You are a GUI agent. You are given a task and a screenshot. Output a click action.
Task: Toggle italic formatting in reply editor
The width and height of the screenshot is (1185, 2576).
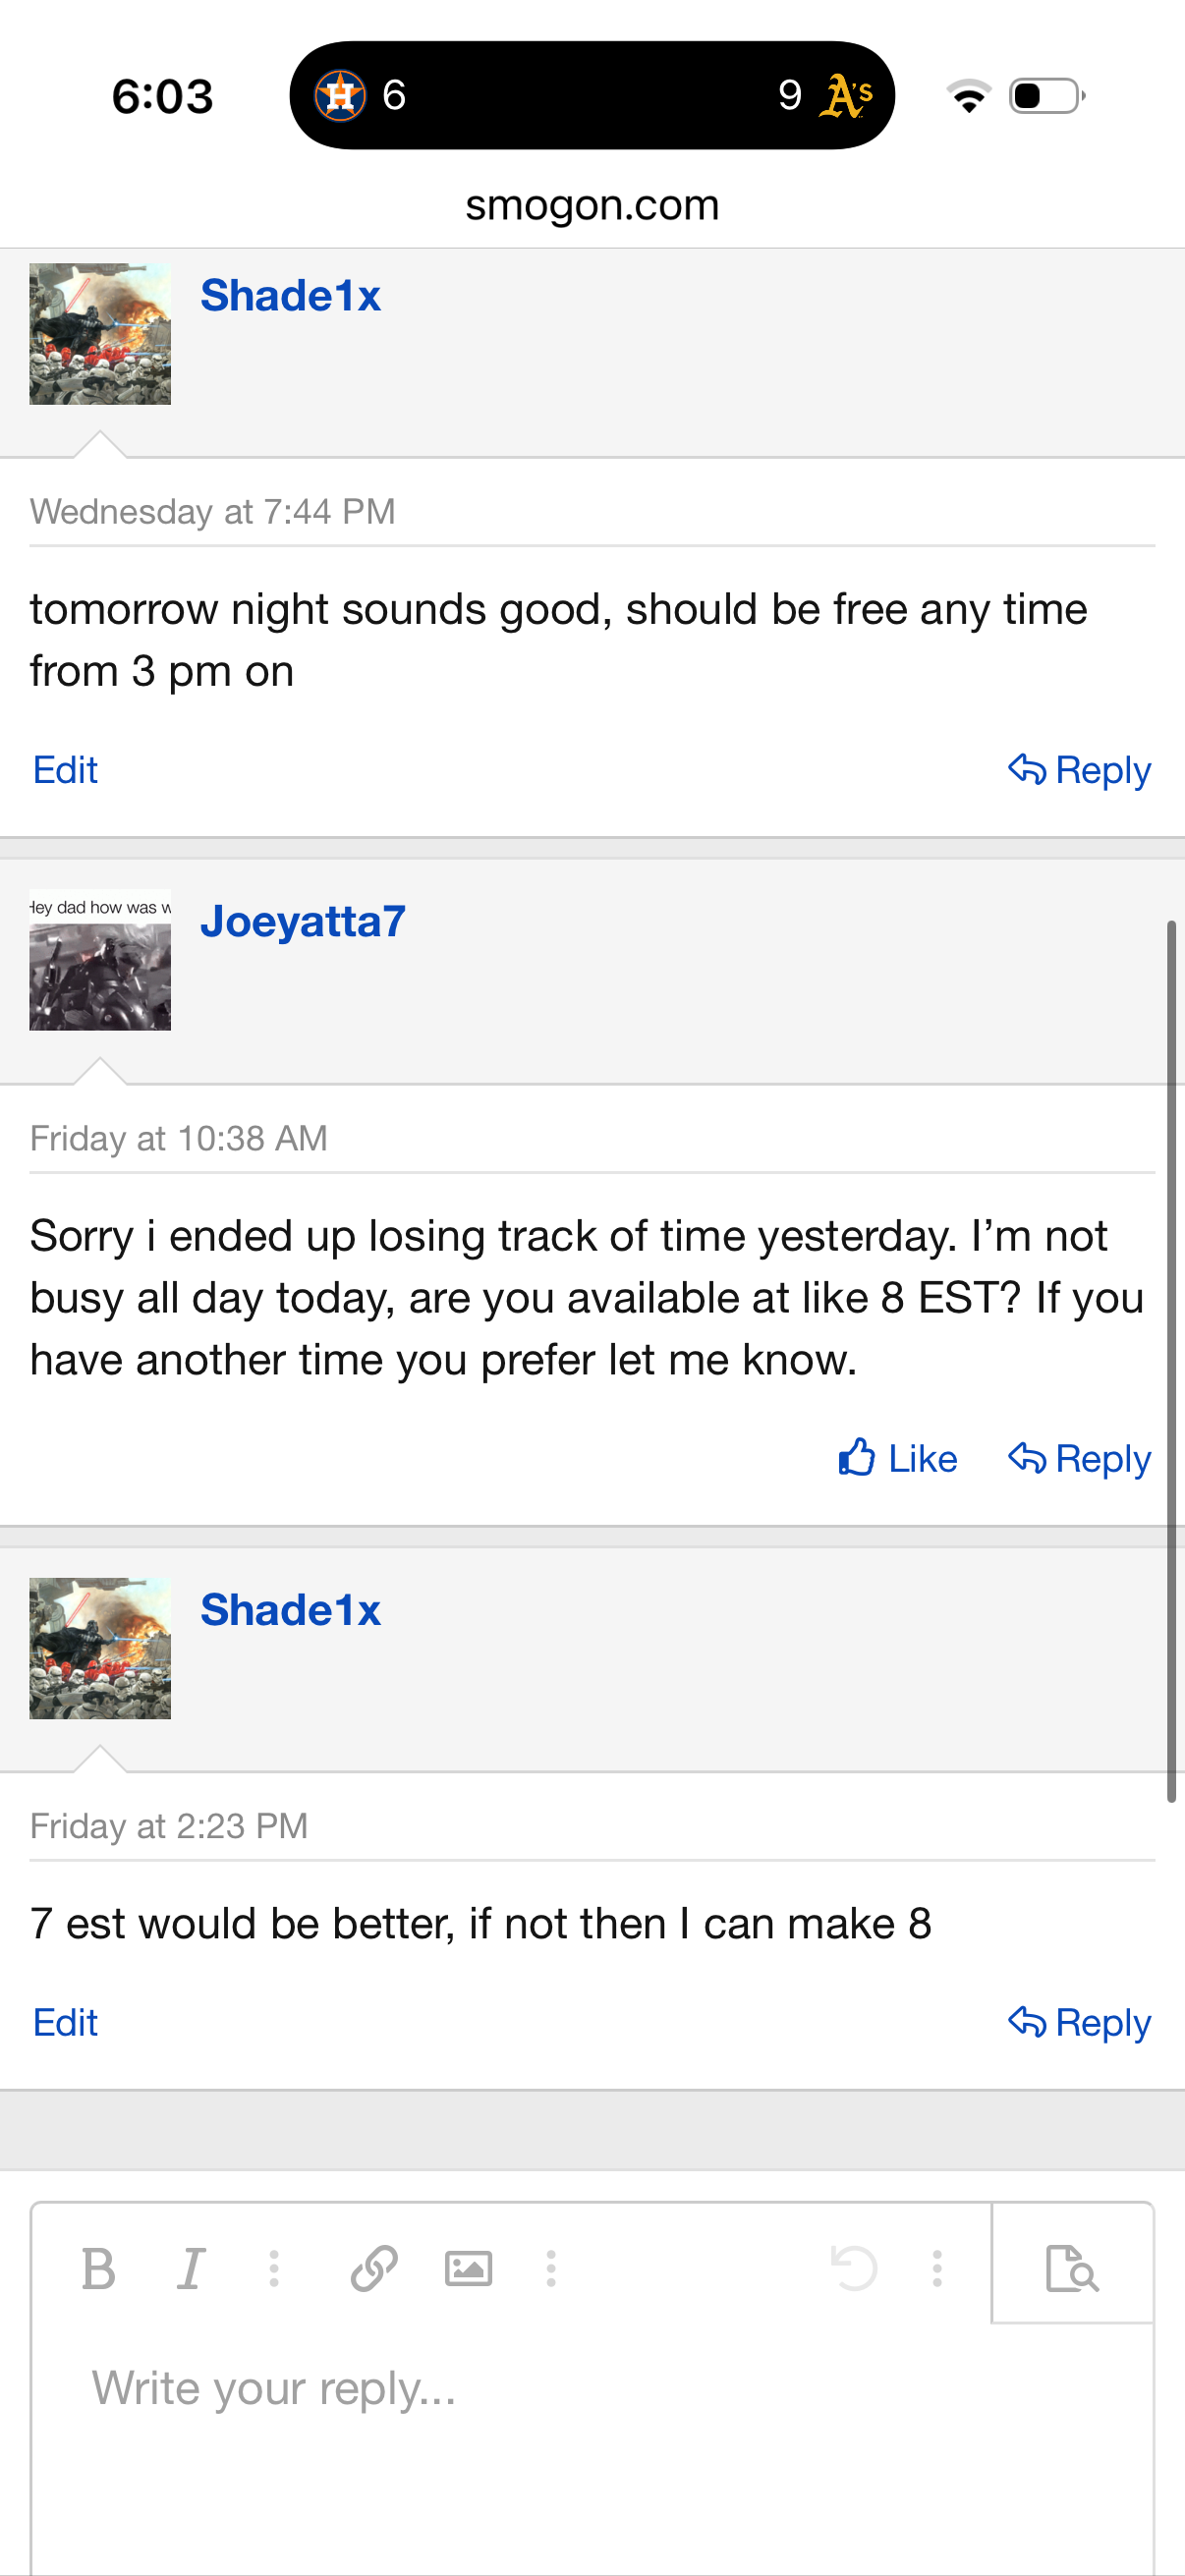pyautogui.click(x=190, y=2268)
